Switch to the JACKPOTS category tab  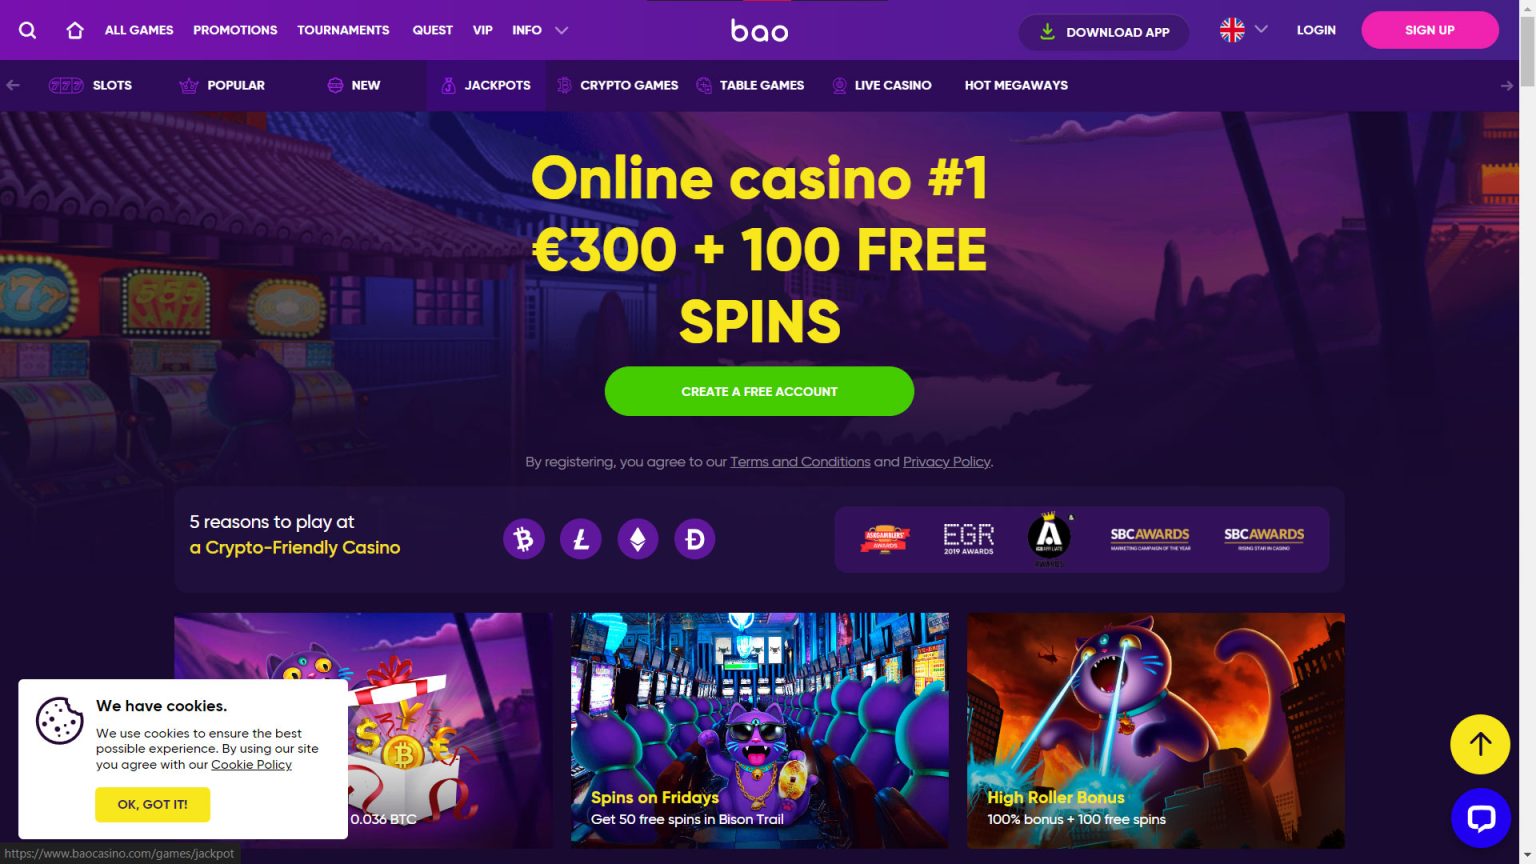coord(486,86)
